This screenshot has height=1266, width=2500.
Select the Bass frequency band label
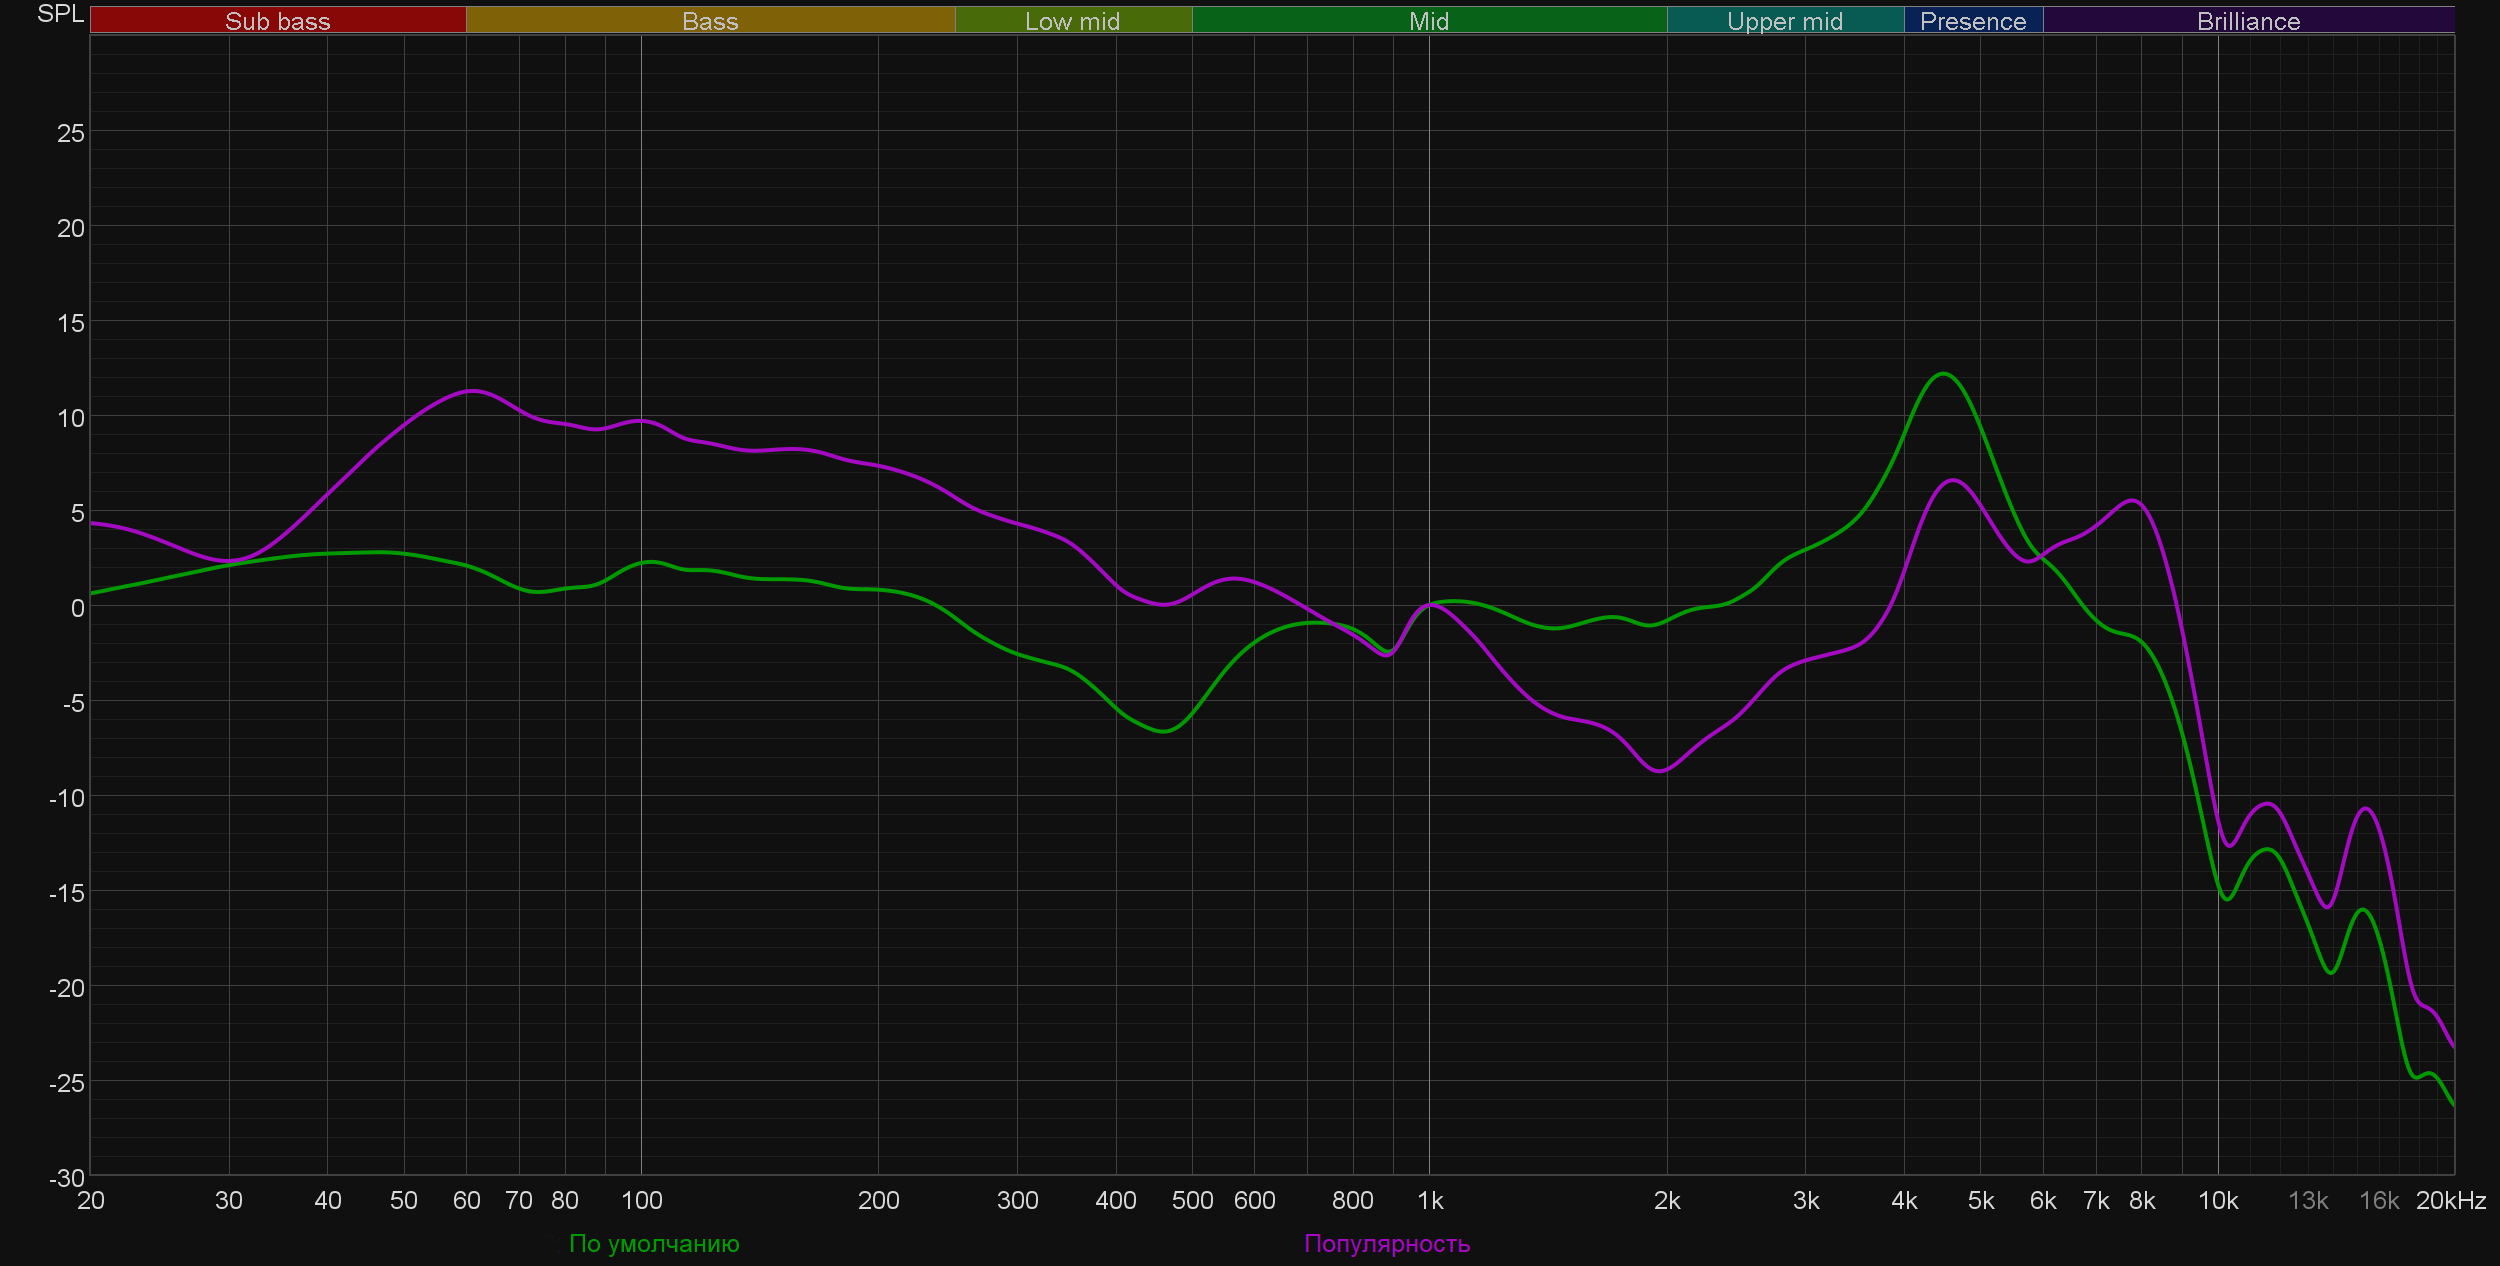(x=710, y=21)
